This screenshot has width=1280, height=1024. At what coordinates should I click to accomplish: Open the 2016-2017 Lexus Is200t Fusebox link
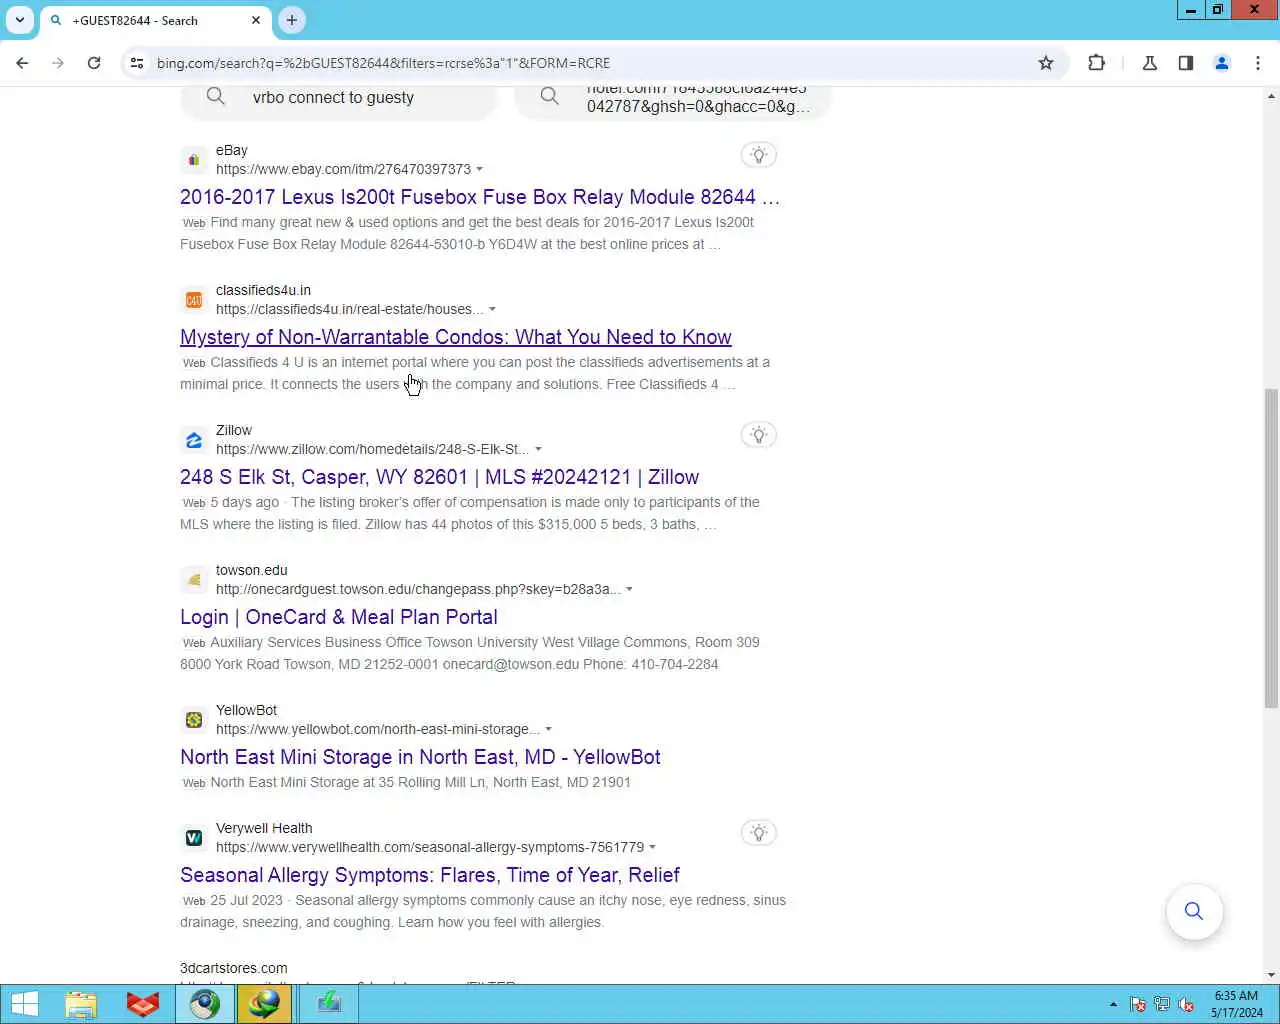(480, 197)
